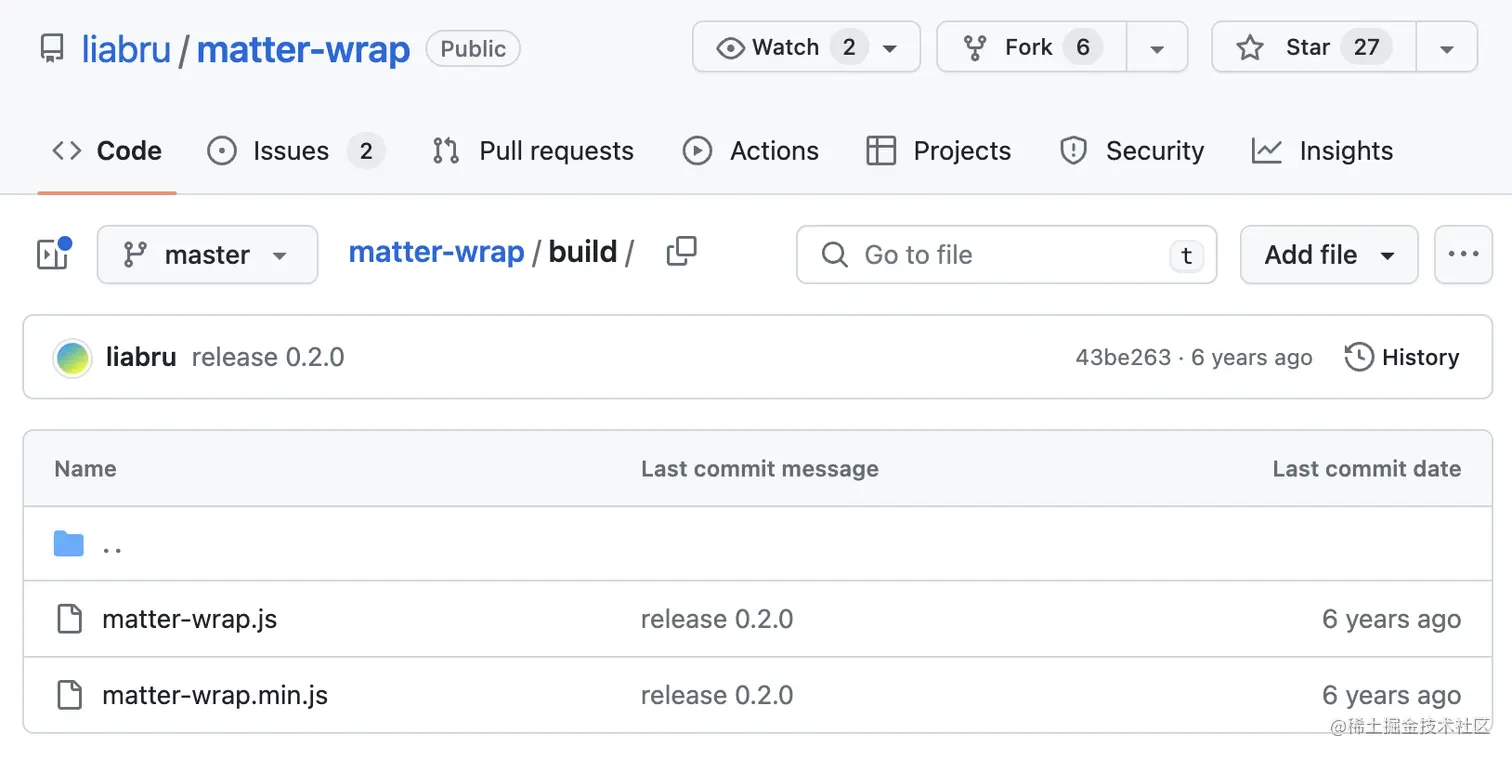Viewport: 1512px width, 758px height.
Task: Switch to the Insights tab
Action: pos(1322,151)
